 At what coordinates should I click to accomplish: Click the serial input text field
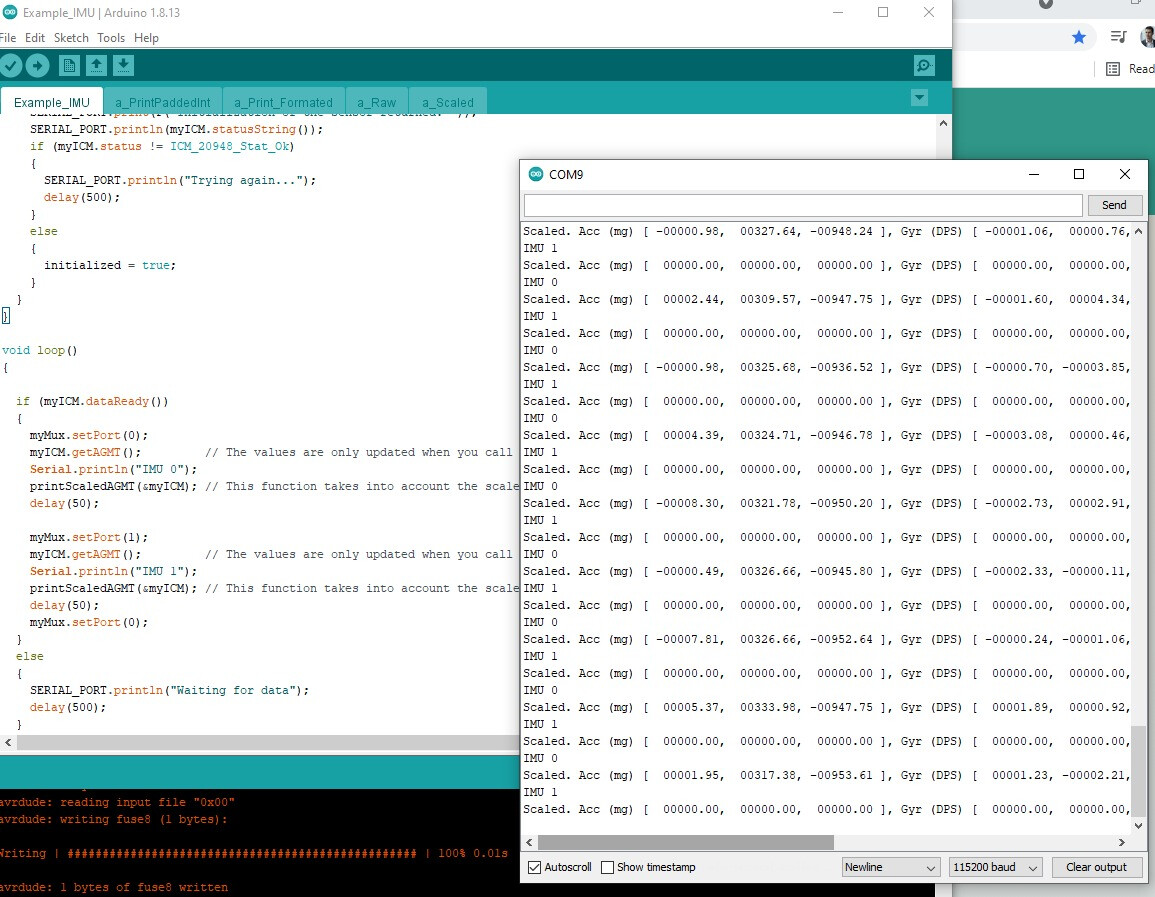click(802, 205)
